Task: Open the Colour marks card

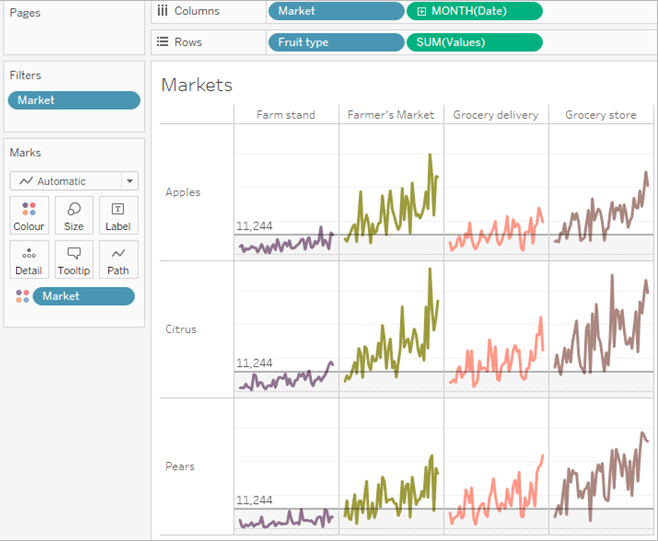Action: (29, 216)
